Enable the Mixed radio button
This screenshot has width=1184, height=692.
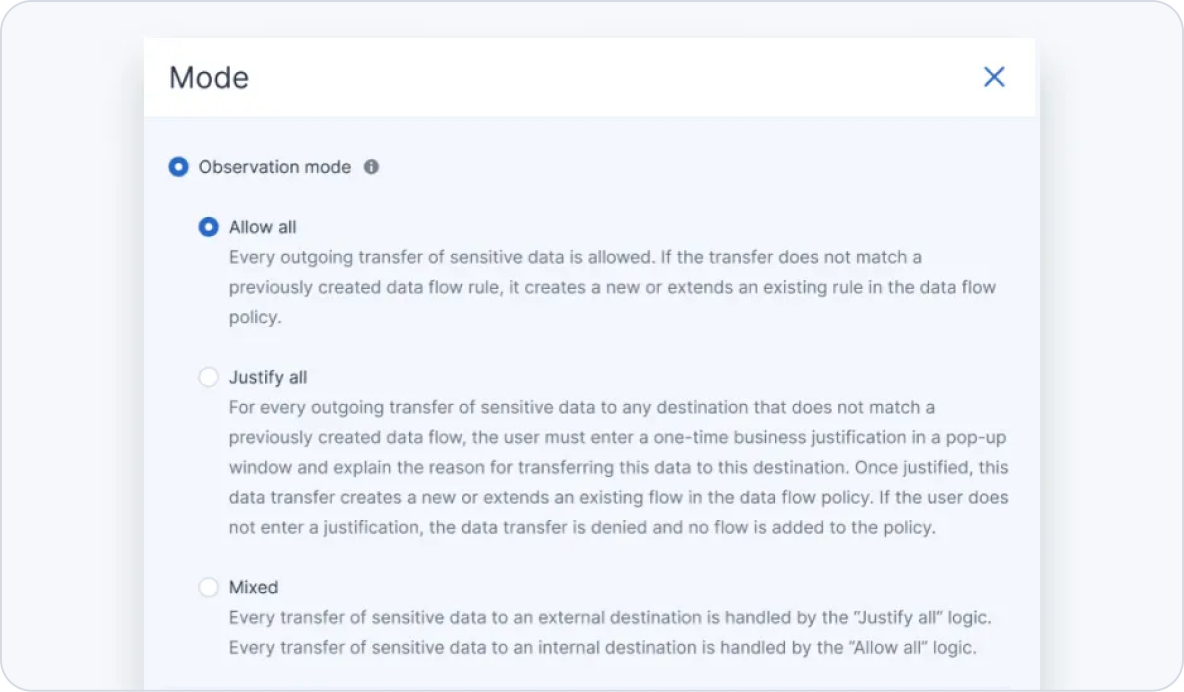coord(208,587)
